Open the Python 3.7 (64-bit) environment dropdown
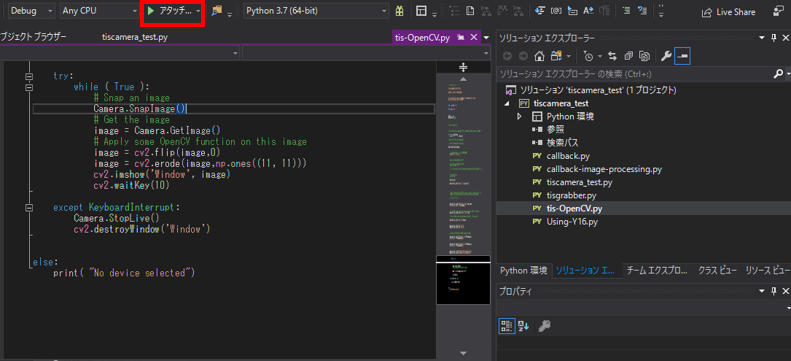Screen dimensions: 791x361 click(317, 11)
